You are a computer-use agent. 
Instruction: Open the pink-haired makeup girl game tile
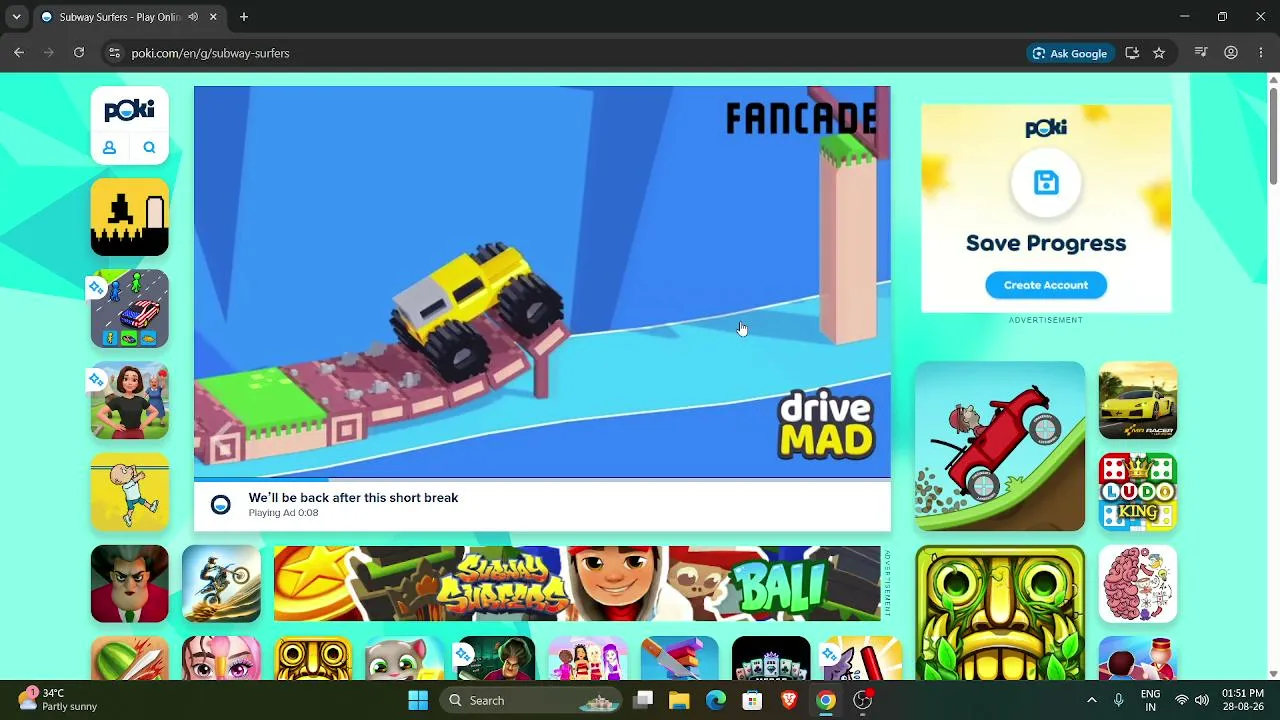point(221,658)
